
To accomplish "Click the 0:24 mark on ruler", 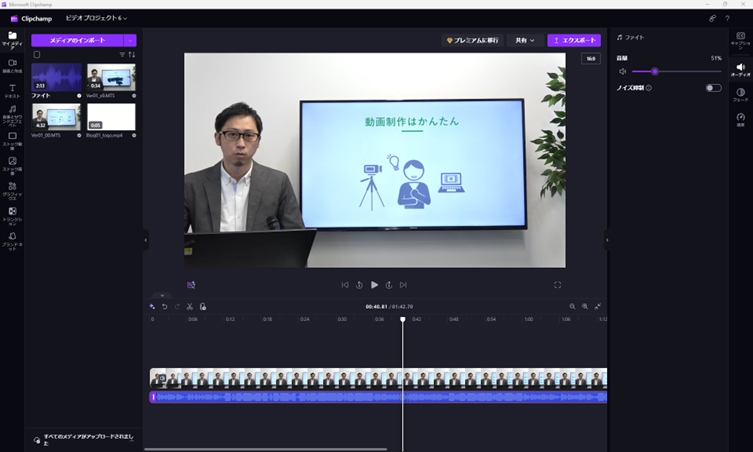I will coord(304,319).
